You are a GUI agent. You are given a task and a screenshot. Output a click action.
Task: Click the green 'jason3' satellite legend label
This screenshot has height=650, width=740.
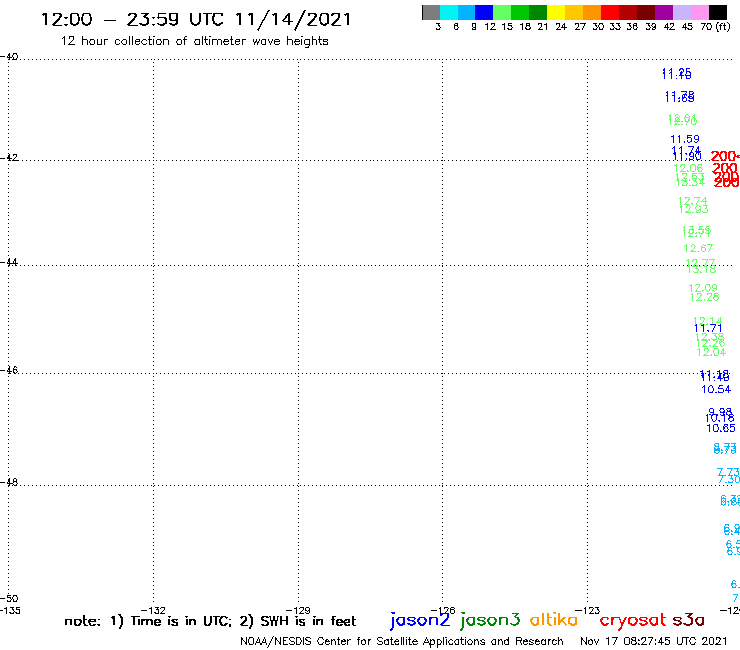tap(490, 620)
